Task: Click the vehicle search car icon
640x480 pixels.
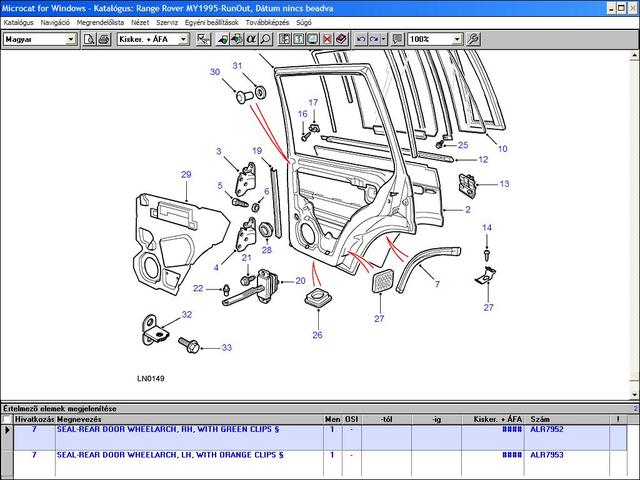Action: (222, 39)
